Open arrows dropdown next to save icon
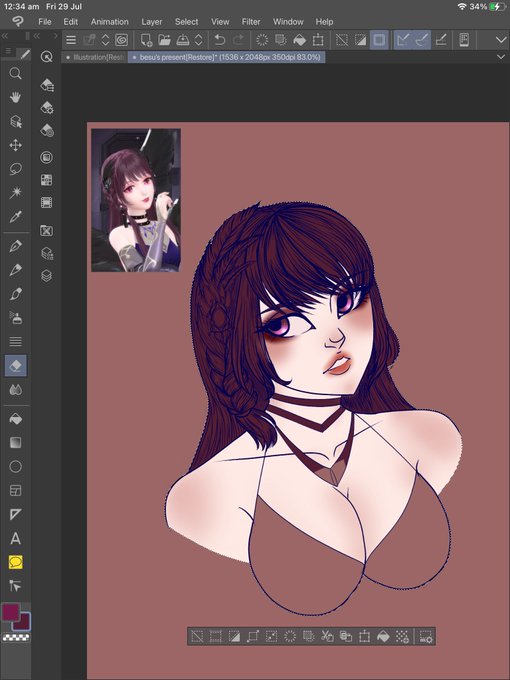Screen dimensions: 510x680 click(198, 40)
